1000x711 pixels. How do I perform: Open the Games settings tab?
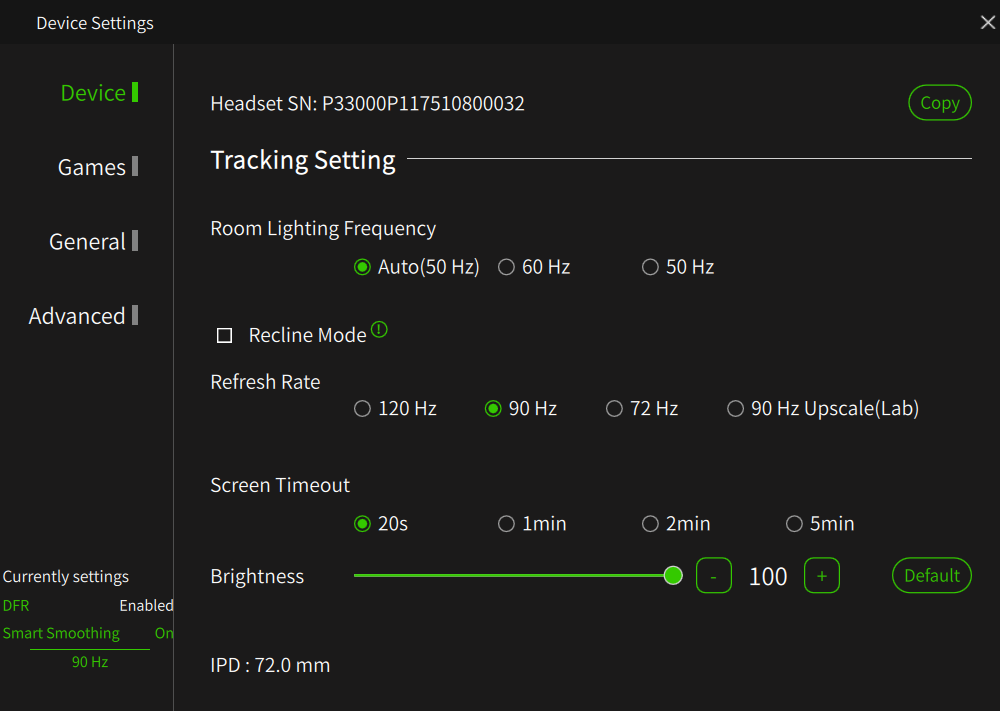[98, 167]
